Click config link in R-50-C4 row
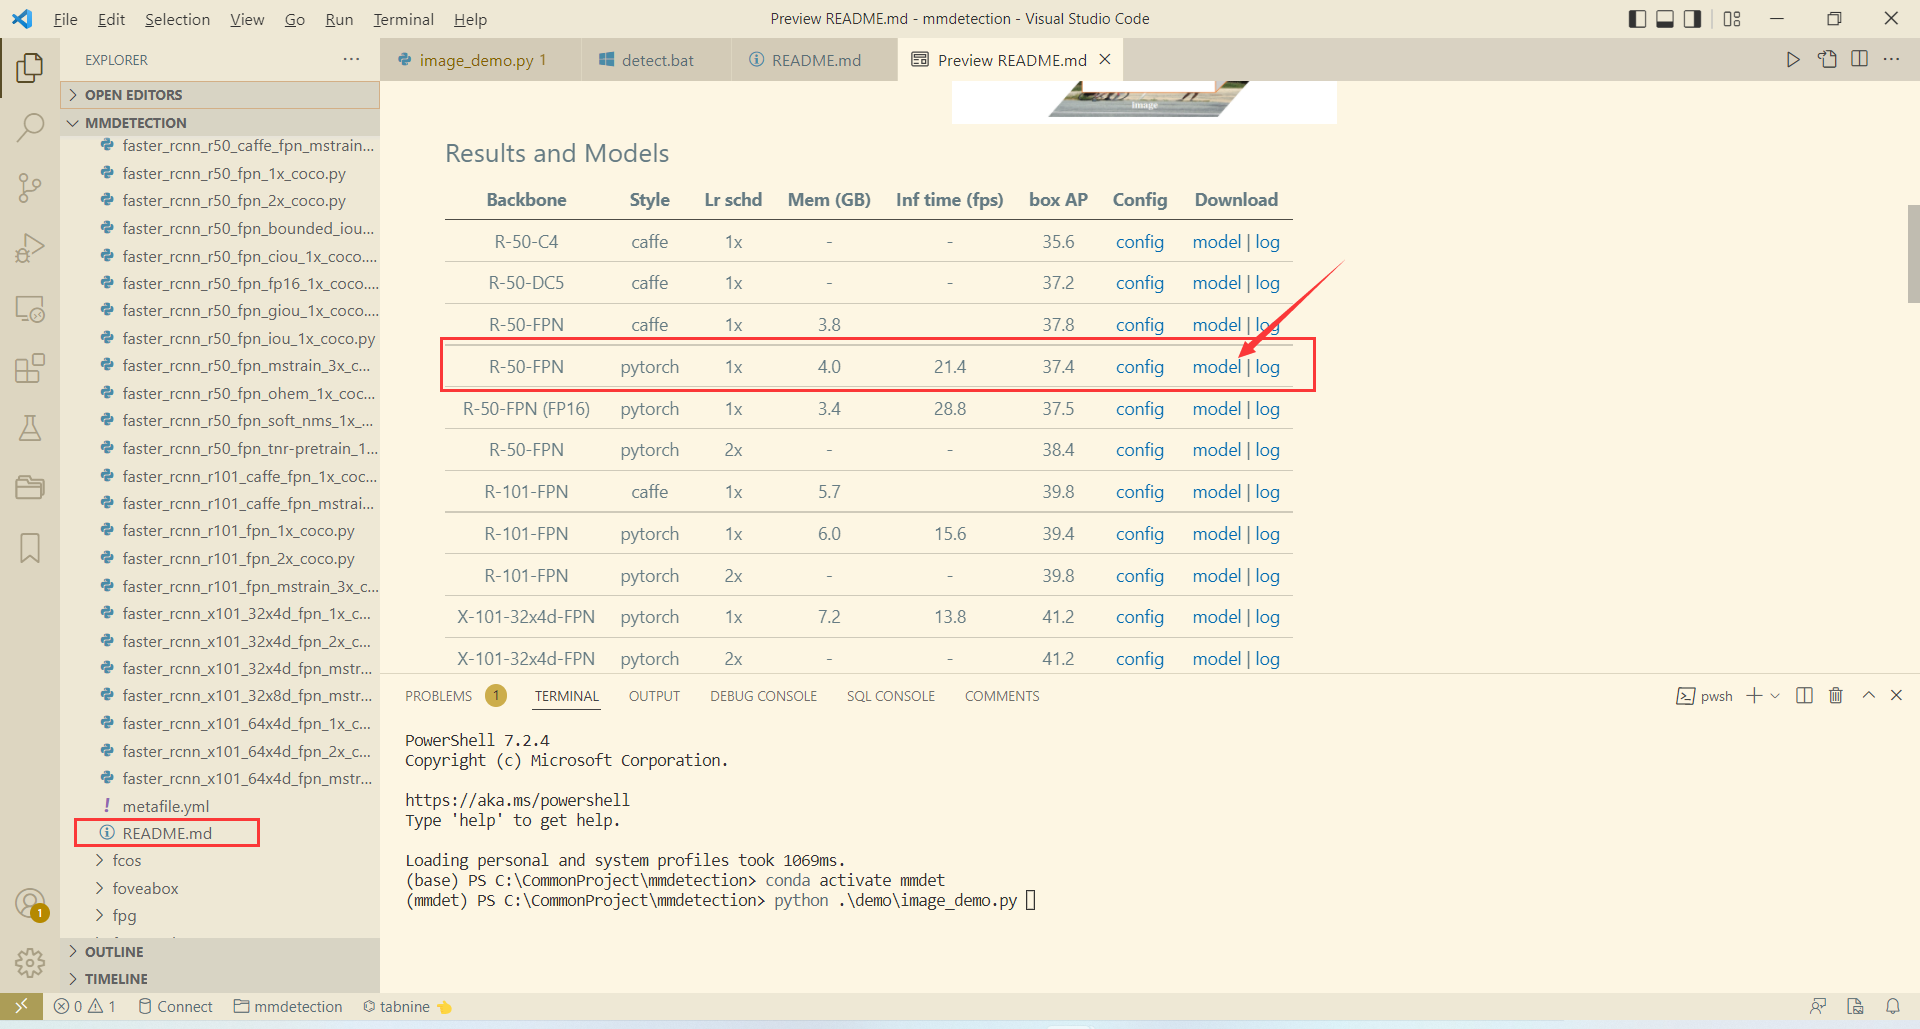Screen dimensions: 1920x1029 tap(1140, 242)
